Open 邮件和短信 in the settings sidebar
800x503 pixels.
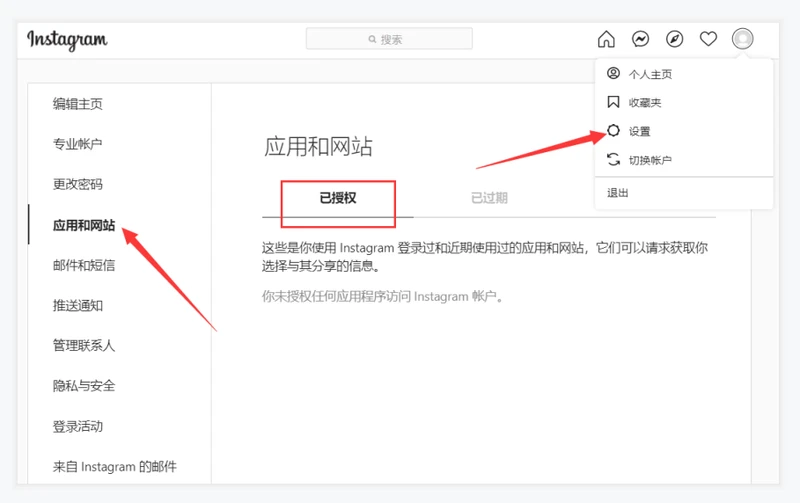coord(84,265)
